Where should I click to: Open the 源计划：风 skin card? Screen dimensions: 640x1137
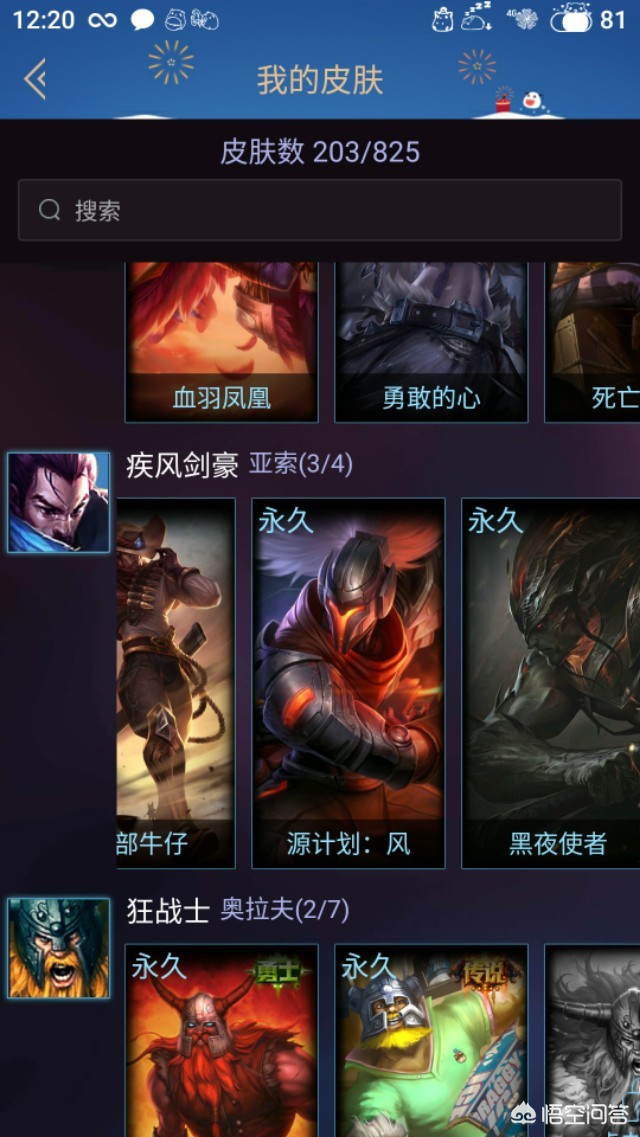tap(348, 682)
